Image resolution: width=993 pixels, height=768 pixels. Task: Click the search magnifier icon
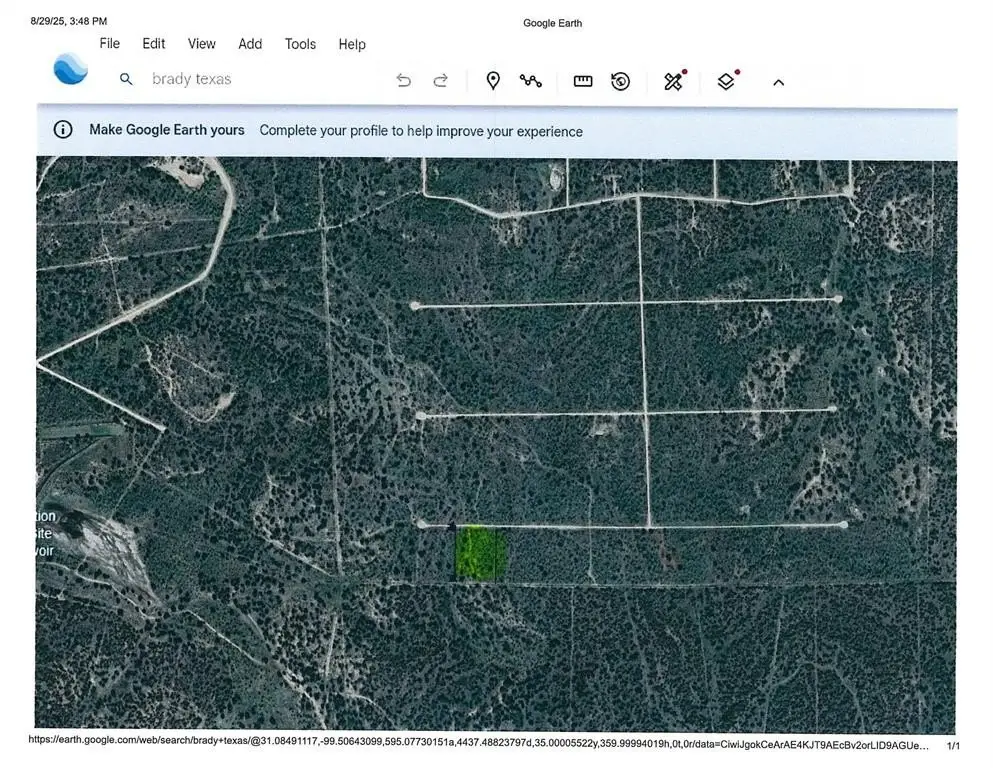(126, 79)
